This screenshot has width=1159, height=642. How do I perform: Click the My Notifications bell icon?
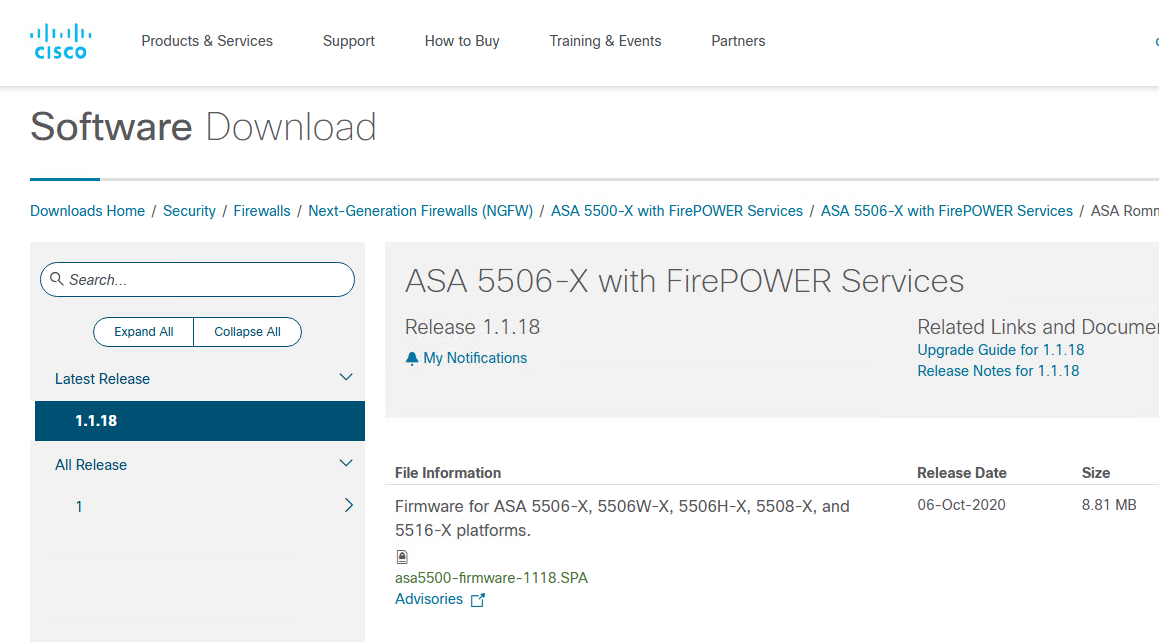412,358
